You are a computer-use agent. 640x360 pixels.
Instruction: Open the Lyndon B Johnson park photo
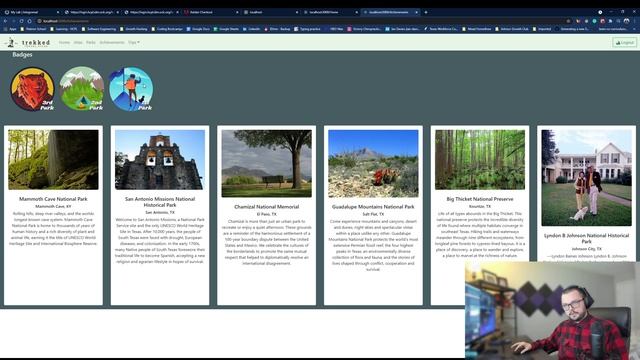[x=587, y=178]
